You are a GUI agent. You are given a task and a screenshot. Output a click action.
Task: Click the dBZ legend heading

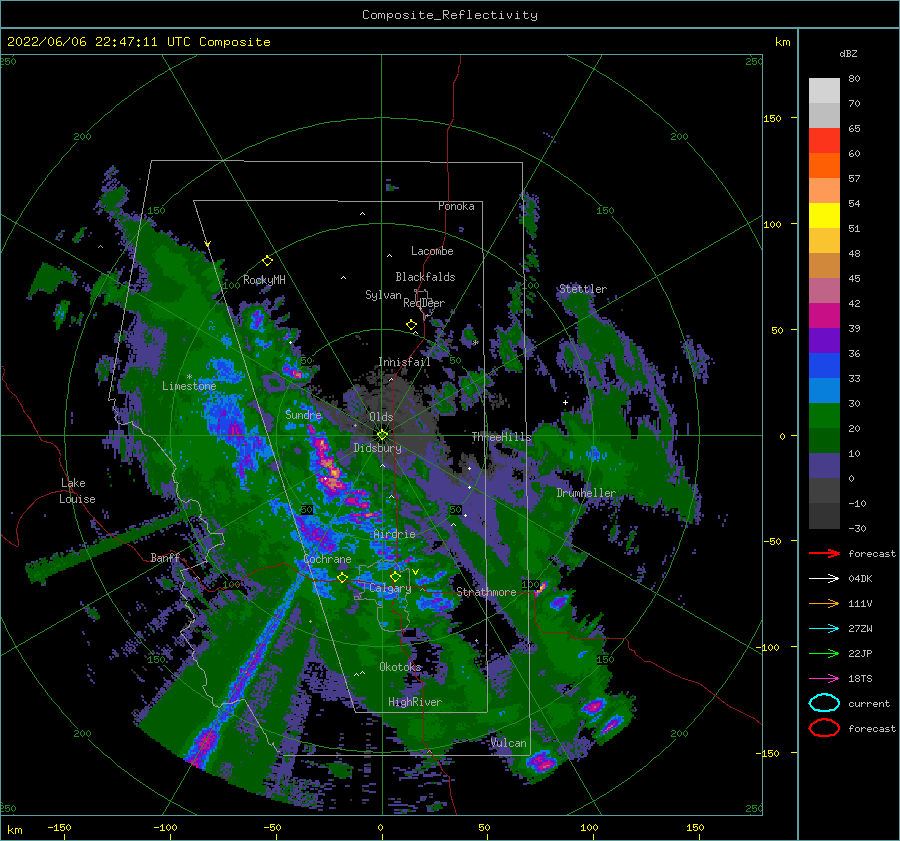click(x=848, y=54)
